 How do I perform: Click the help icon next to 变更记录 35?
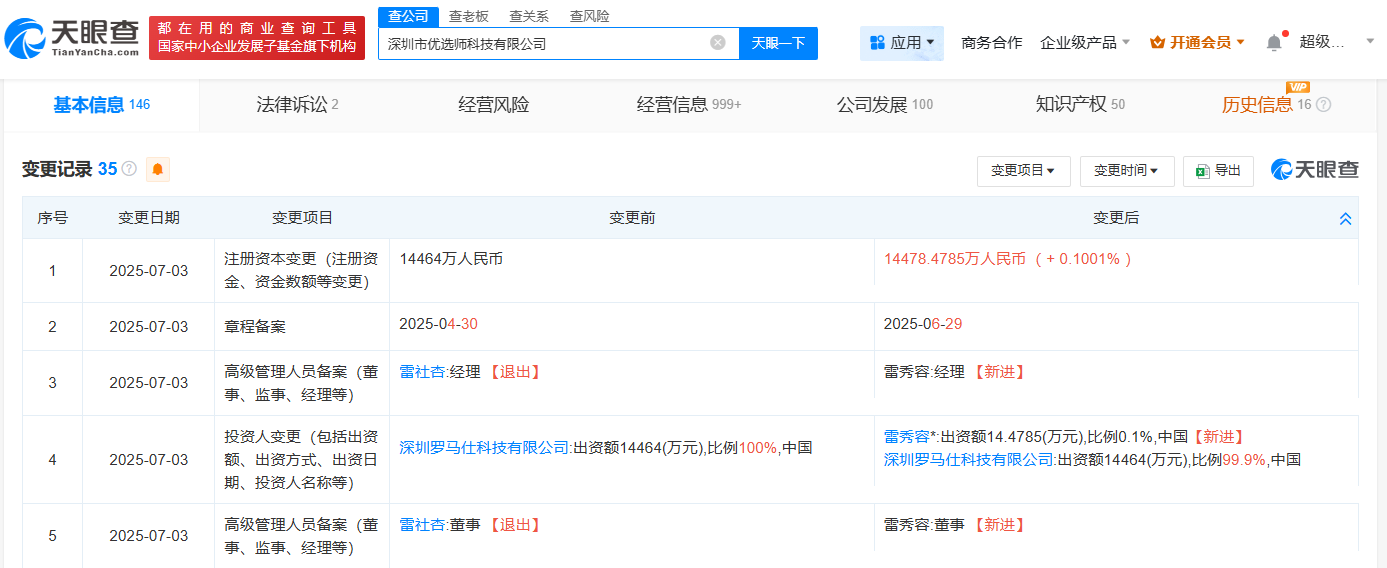coord(129,169)
